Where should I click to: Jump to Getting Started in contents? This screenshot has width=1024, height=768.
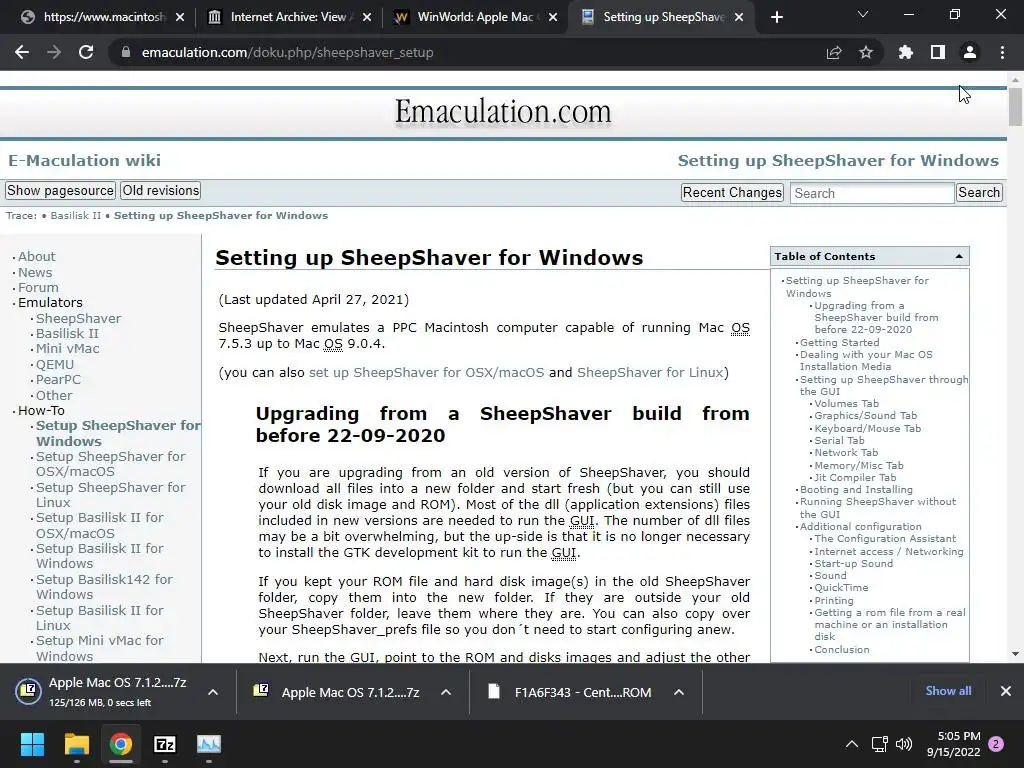tap(839, 342)
